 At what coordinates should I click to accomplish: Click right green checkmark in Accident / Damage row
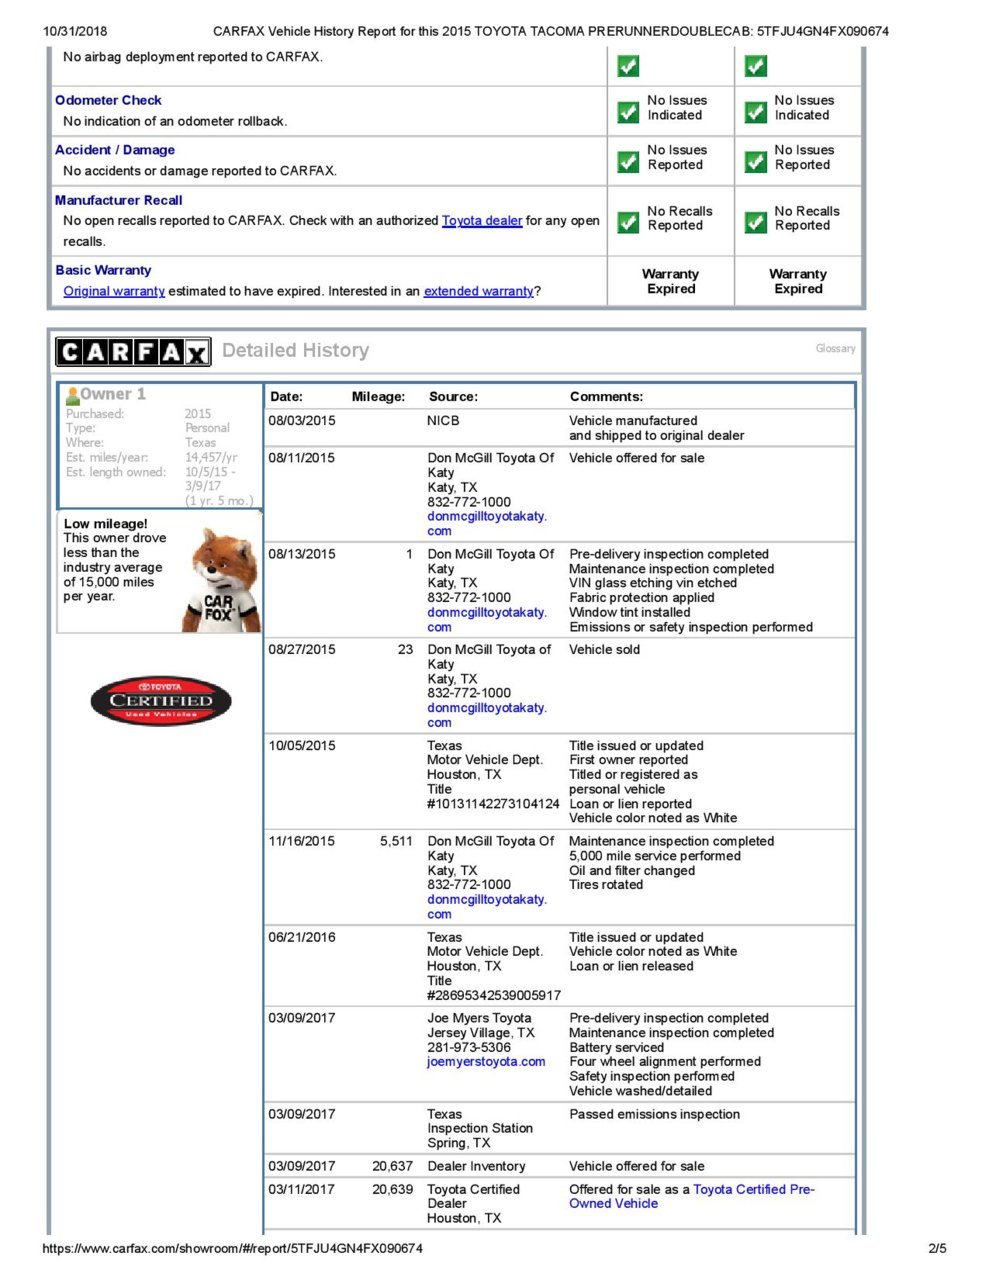[x=755, y=161]
